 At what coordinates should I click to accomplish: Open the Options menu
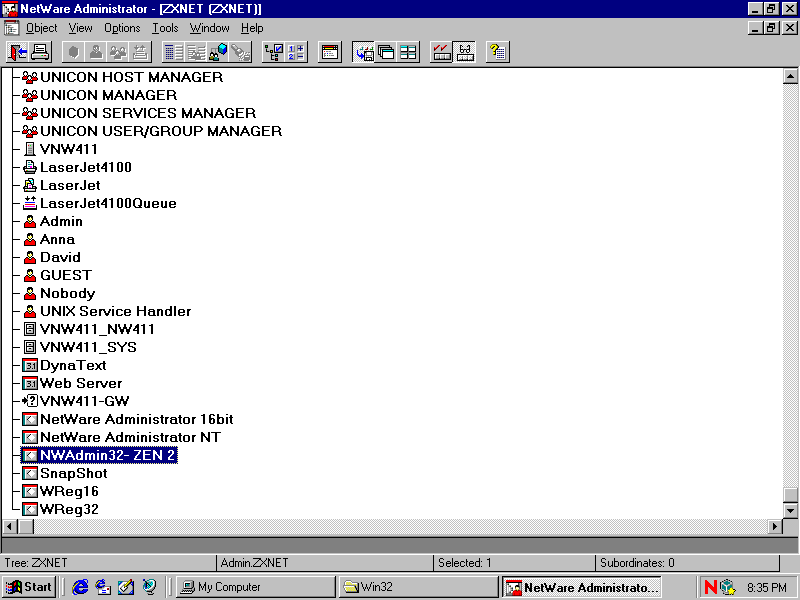122,28
